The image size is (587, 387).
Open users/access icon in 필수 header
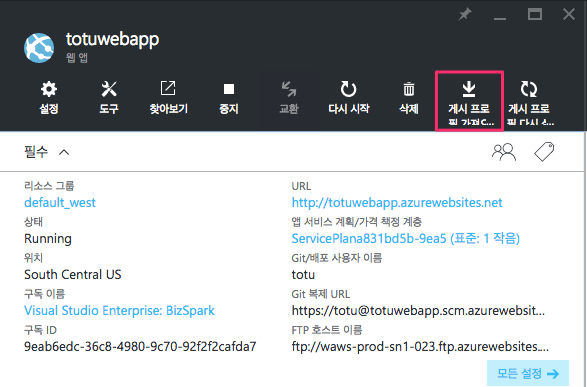click(504, 152)
